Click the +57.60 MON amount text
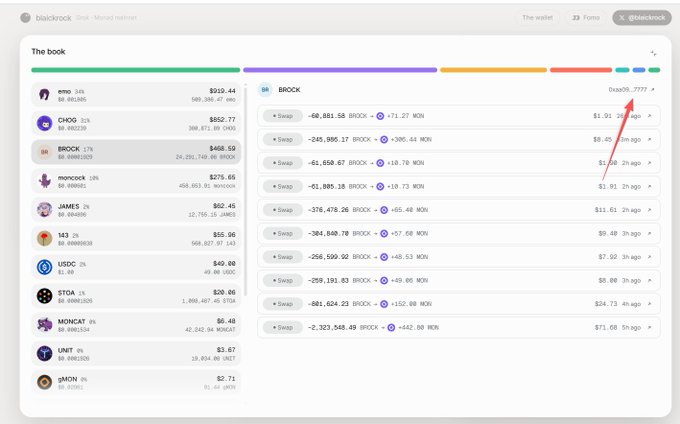This screenshot has height=424, width=680. click(409, 233)
